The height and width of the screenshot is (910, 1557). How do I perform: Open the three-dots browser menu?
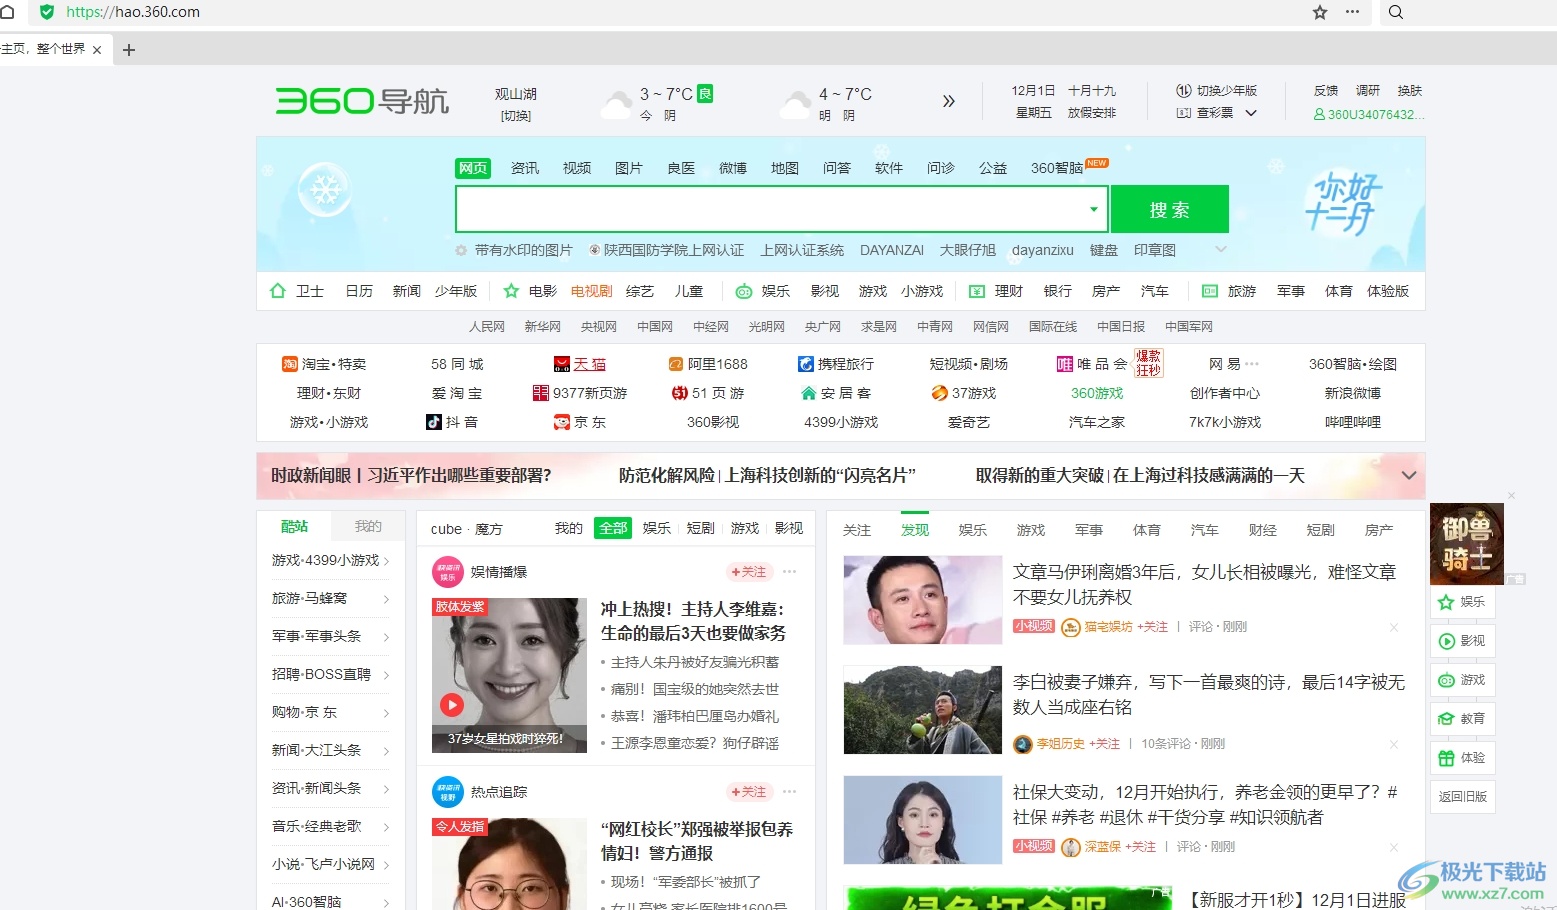click(1352, 12)
